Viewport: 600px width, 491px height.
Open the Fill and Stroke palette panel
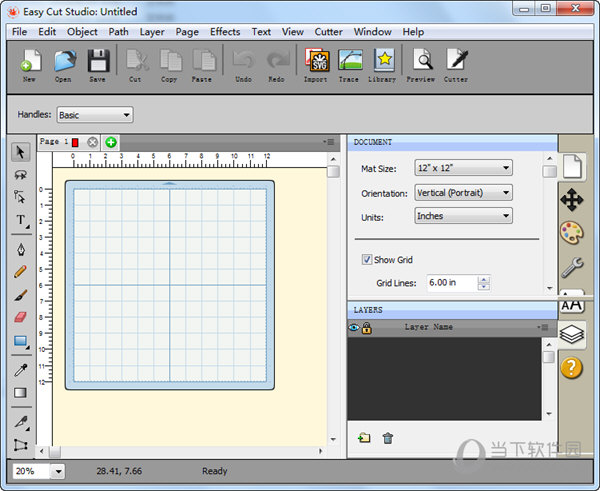[x=572, y=233]
